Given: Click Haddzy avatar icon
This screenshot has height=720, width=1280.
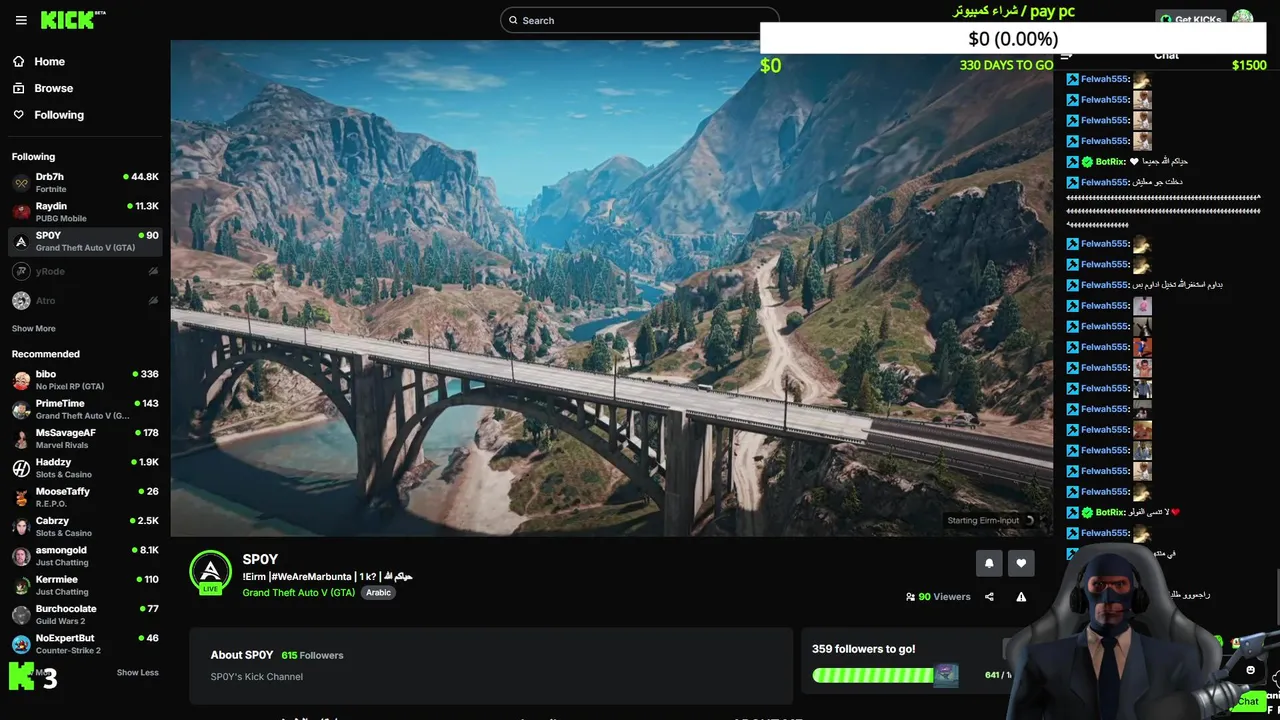Looking at the screenshot, I should (x=21, y=468).
